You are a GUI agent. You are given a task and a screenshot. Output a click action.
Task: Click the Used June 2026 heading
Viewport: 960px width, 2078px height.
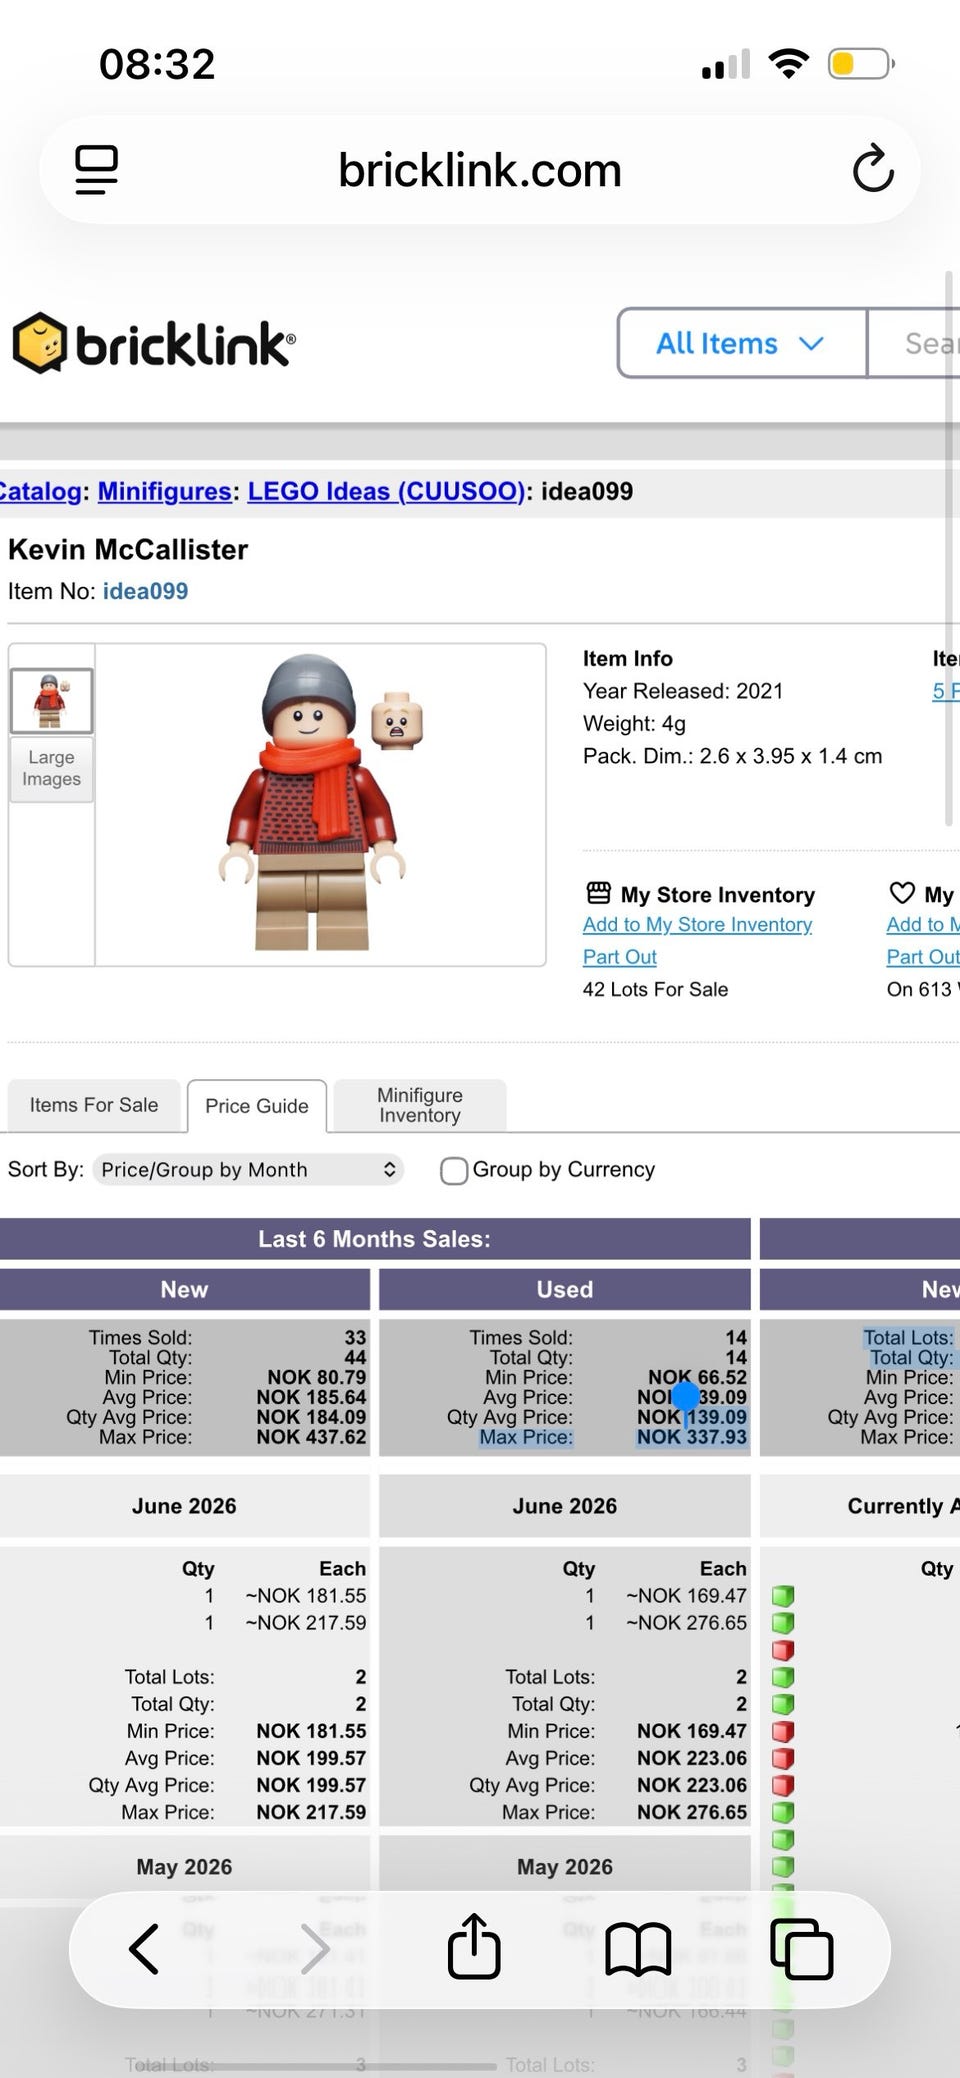565,1506
